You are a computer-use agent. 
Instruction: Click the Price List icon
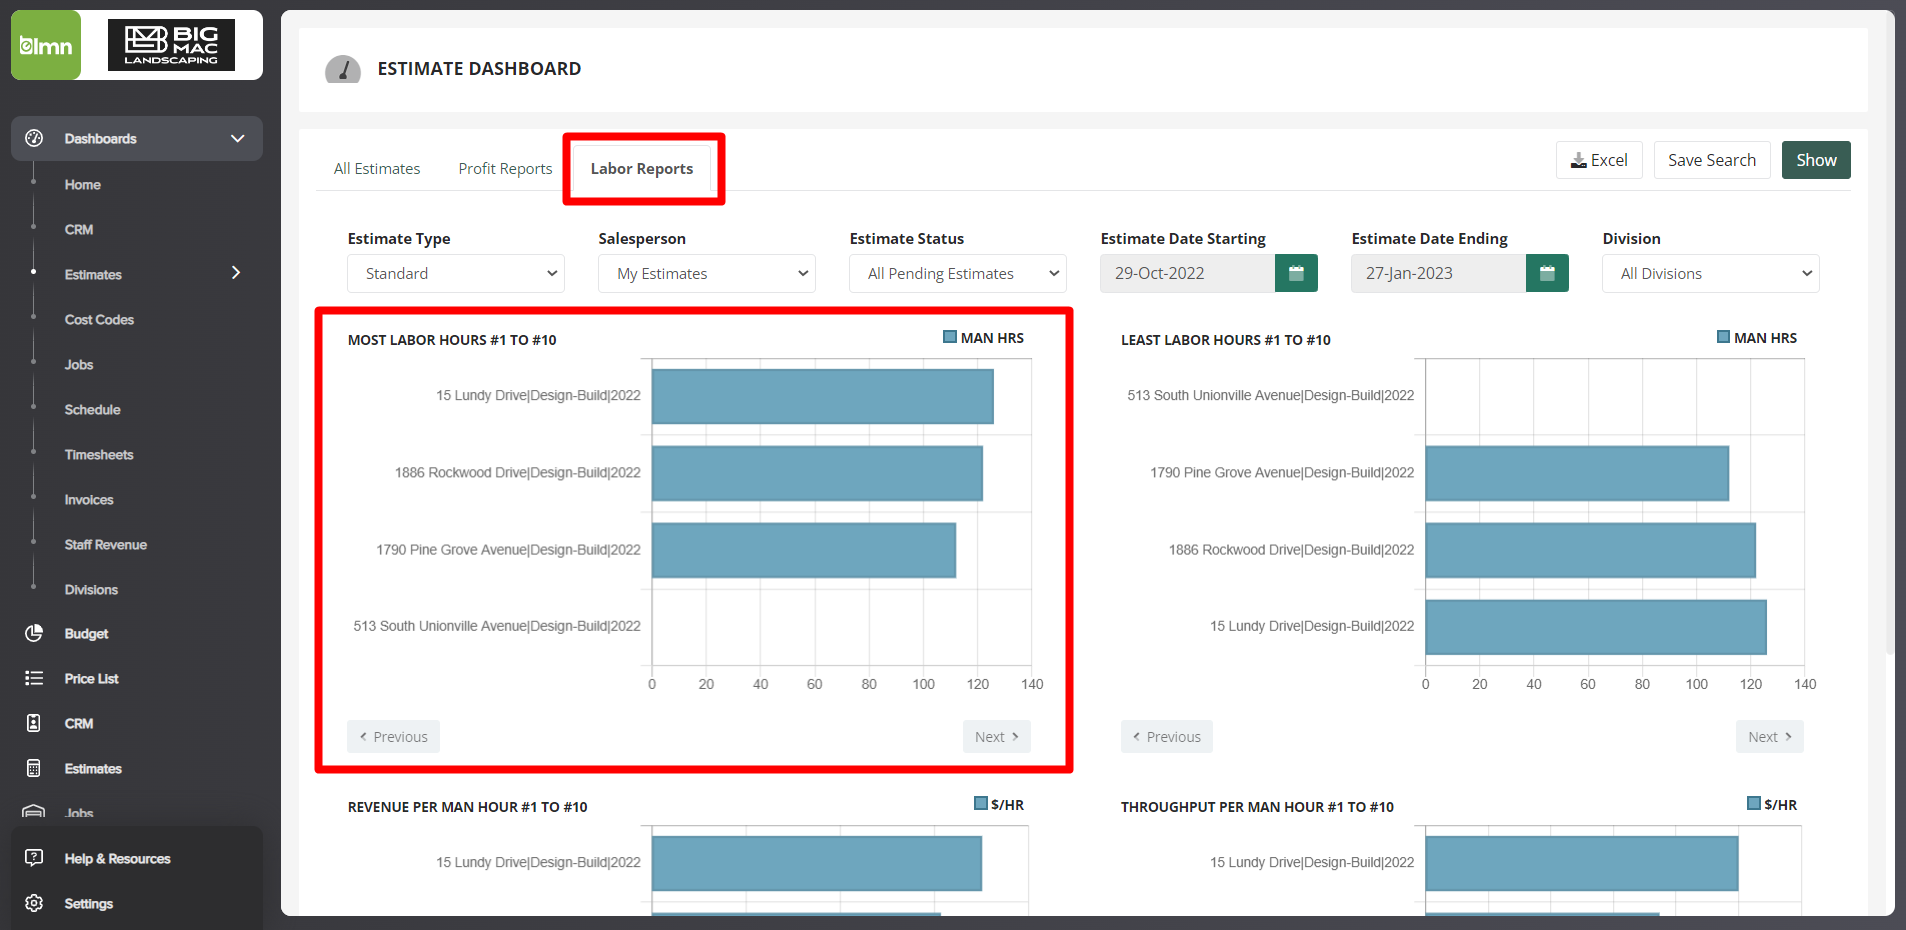click(34, 678)
